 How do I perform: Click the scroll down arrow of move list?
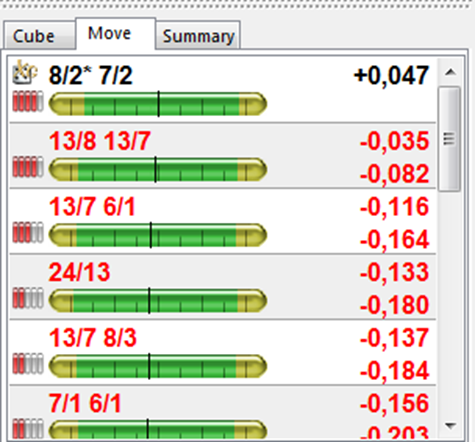(450, 425)
